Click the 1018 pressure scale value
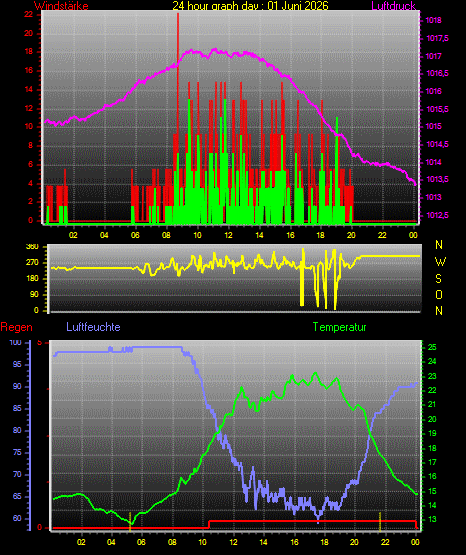The width and height of the screenshot is (466, 555). pyautogui.click(x=433, y=21)
